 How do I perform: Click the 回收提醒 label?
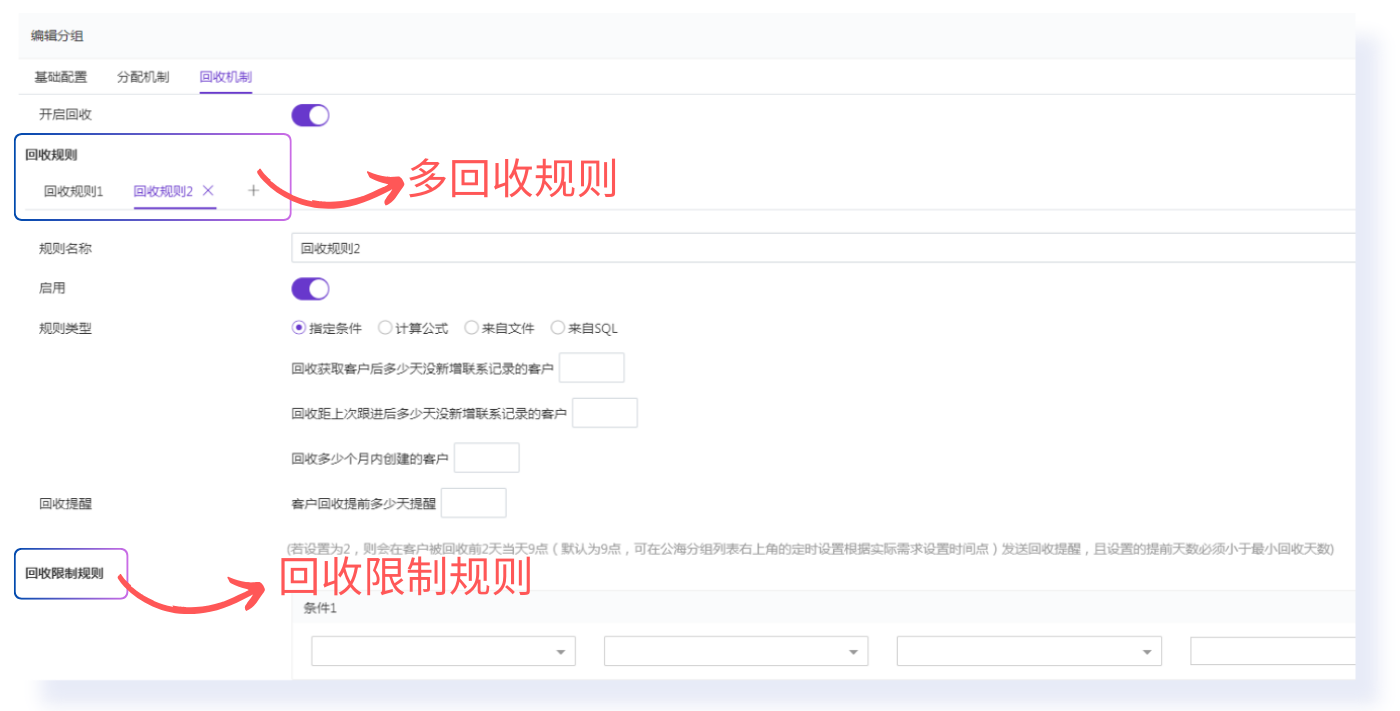65,504
